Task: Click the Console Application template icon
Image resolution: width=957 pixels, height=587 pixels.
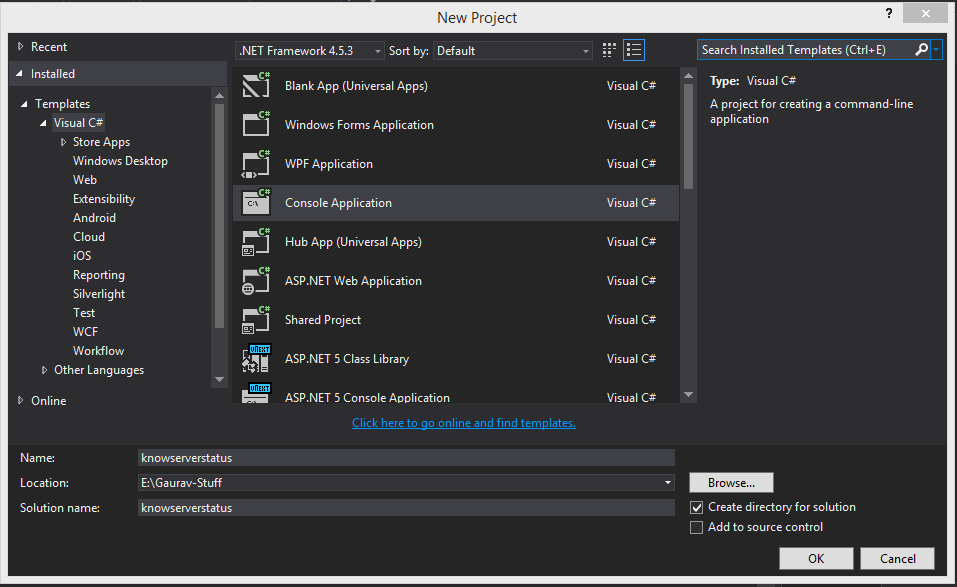Action: point(256,204)
